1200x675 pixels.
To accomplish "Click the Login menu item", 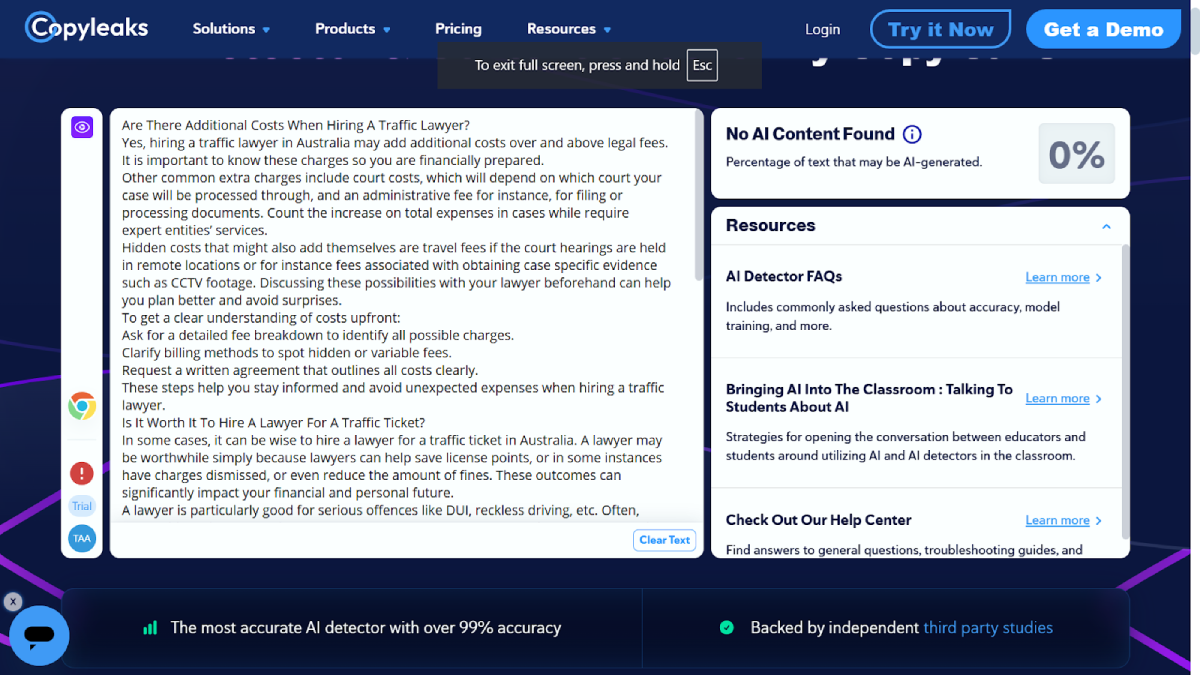I will 822,29.
